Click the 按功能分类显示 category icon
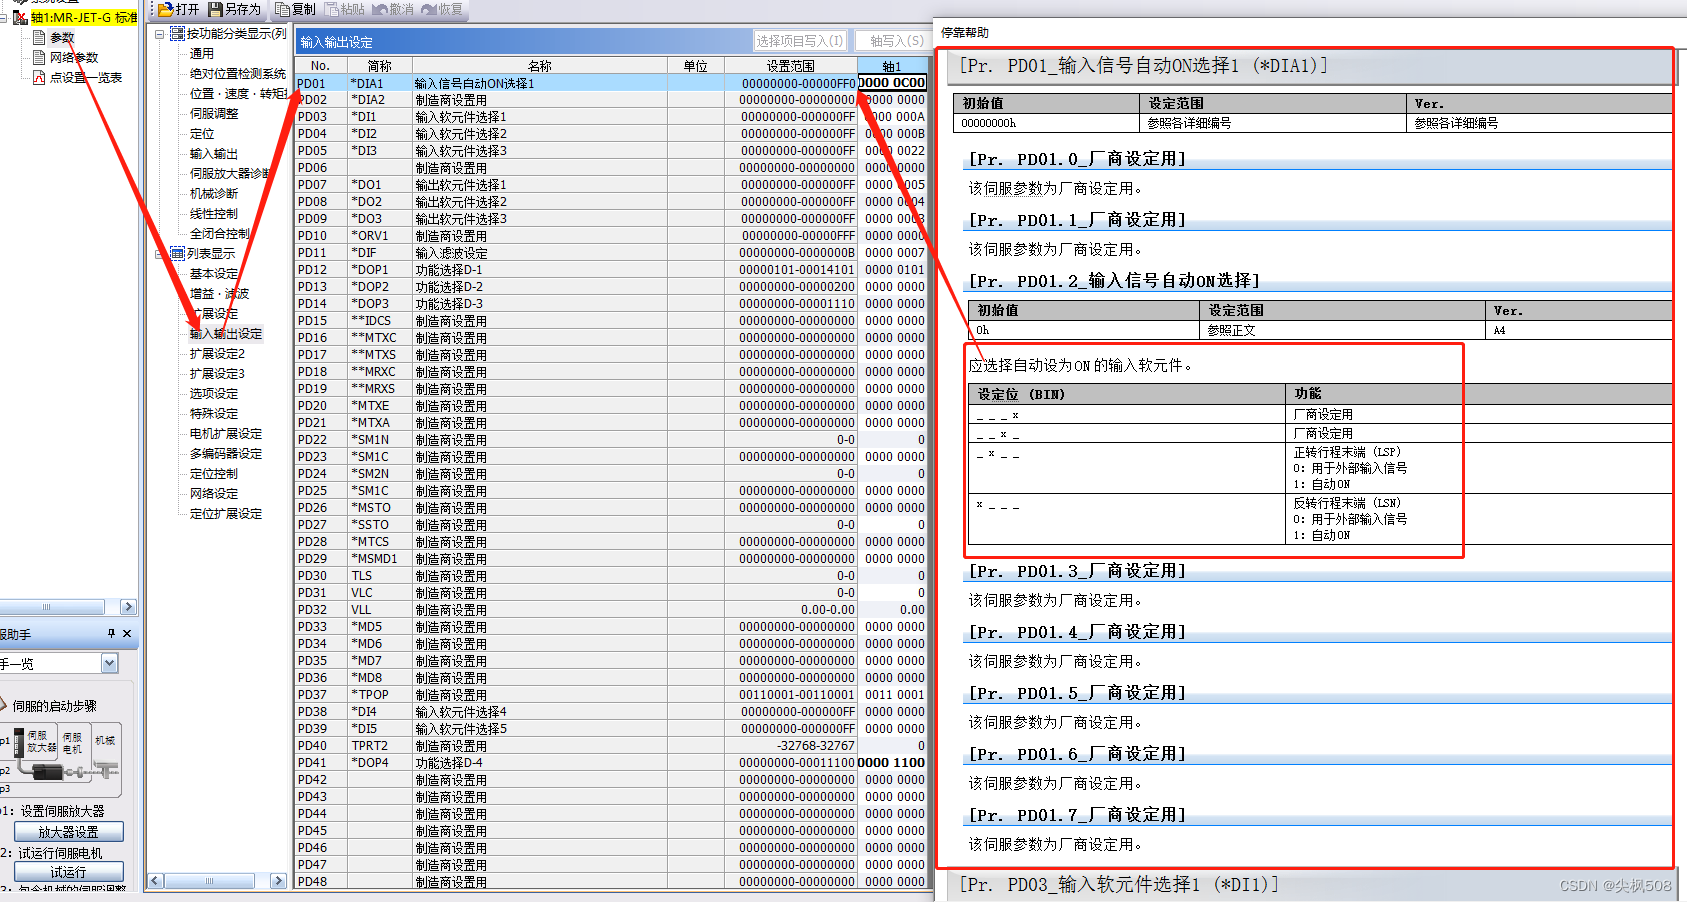The width and height of the screenshot is (1687, 902). coord(178,34)
